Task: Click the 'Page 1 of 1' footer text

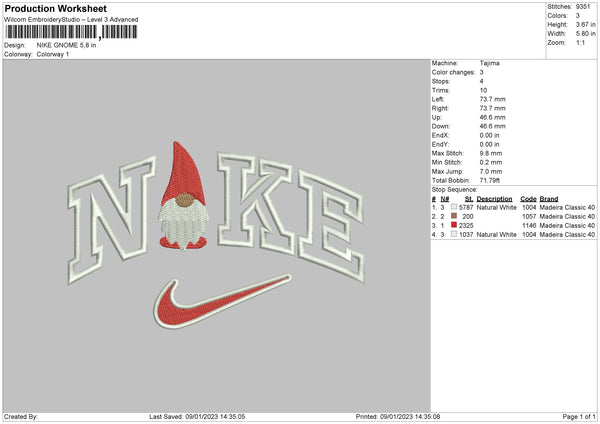Action: pos(579,417)
